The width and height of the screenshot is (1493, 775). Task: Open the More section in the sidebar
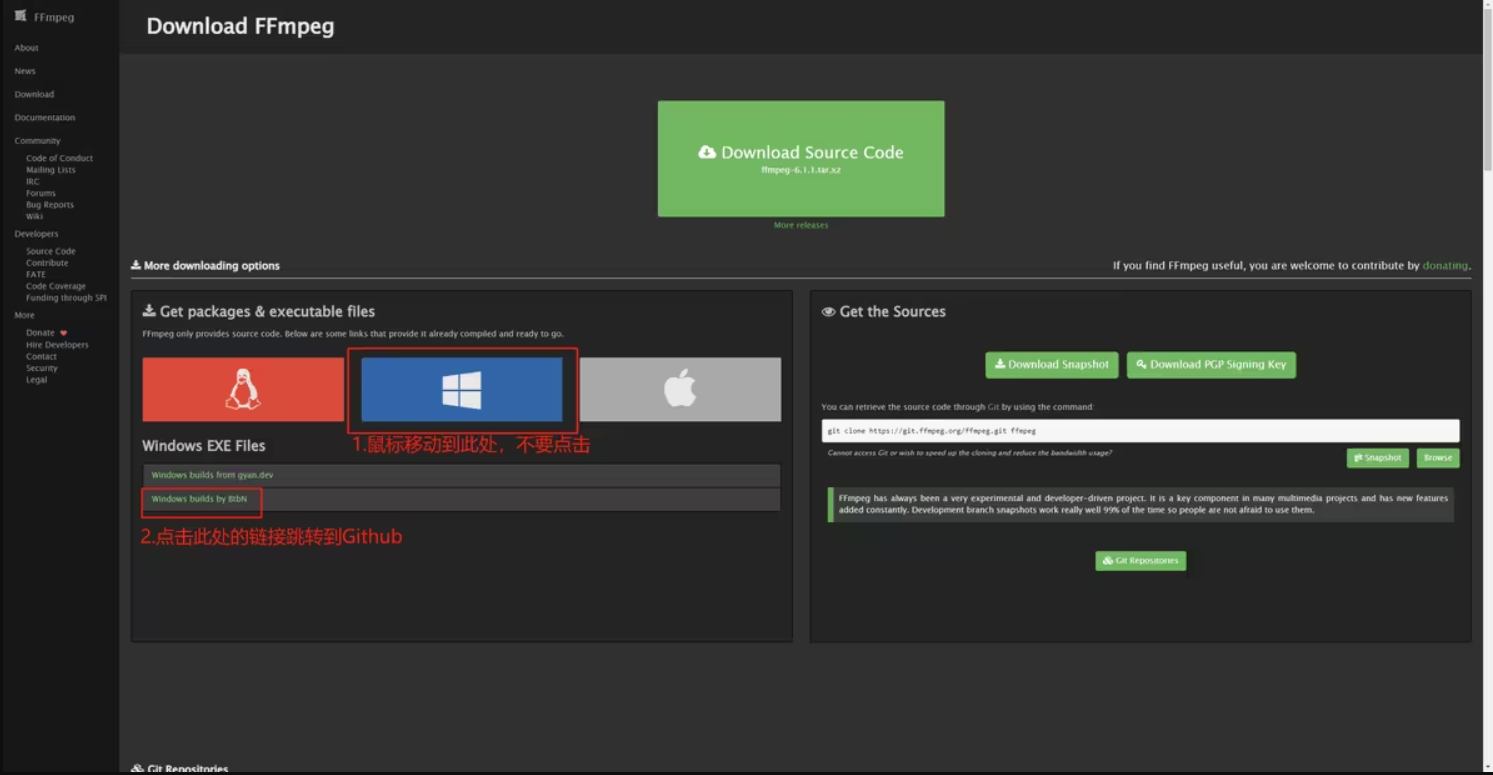[24, 315]
